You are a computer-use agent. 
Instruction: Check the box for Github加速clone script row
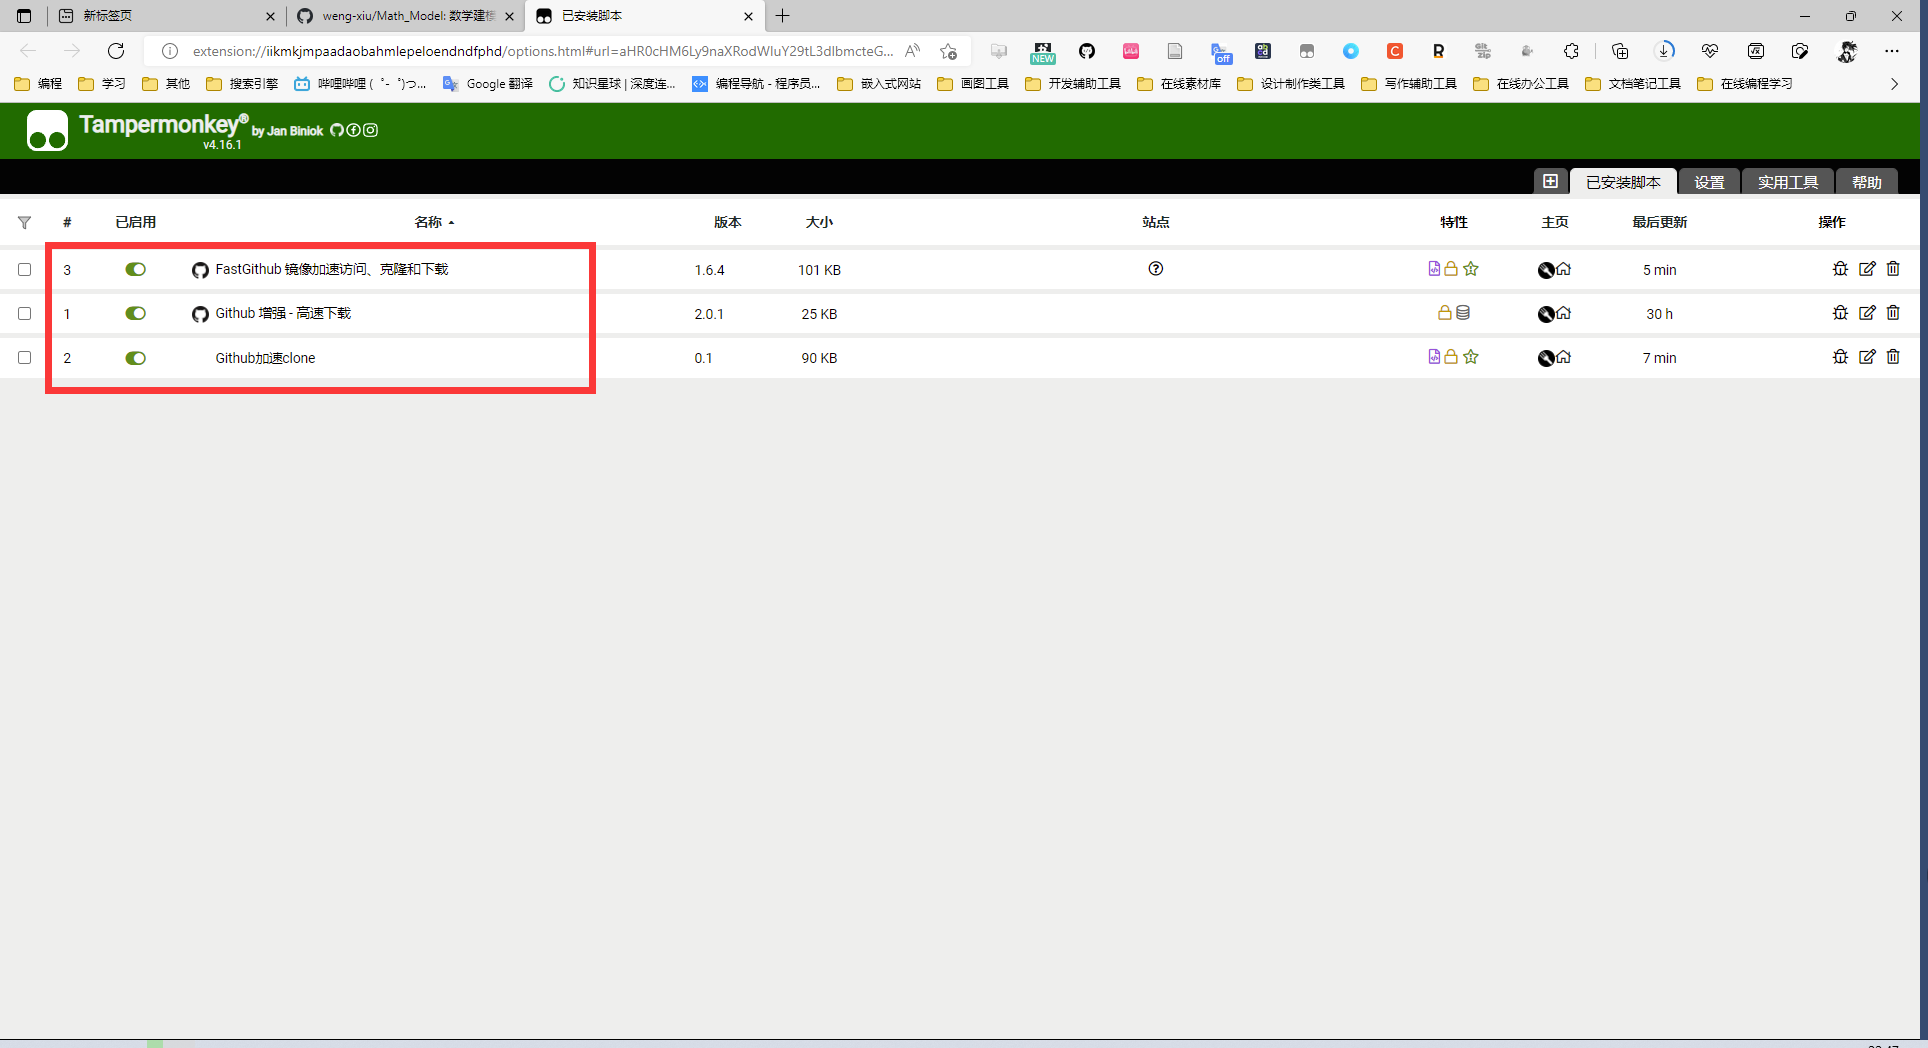pos(24,357)
